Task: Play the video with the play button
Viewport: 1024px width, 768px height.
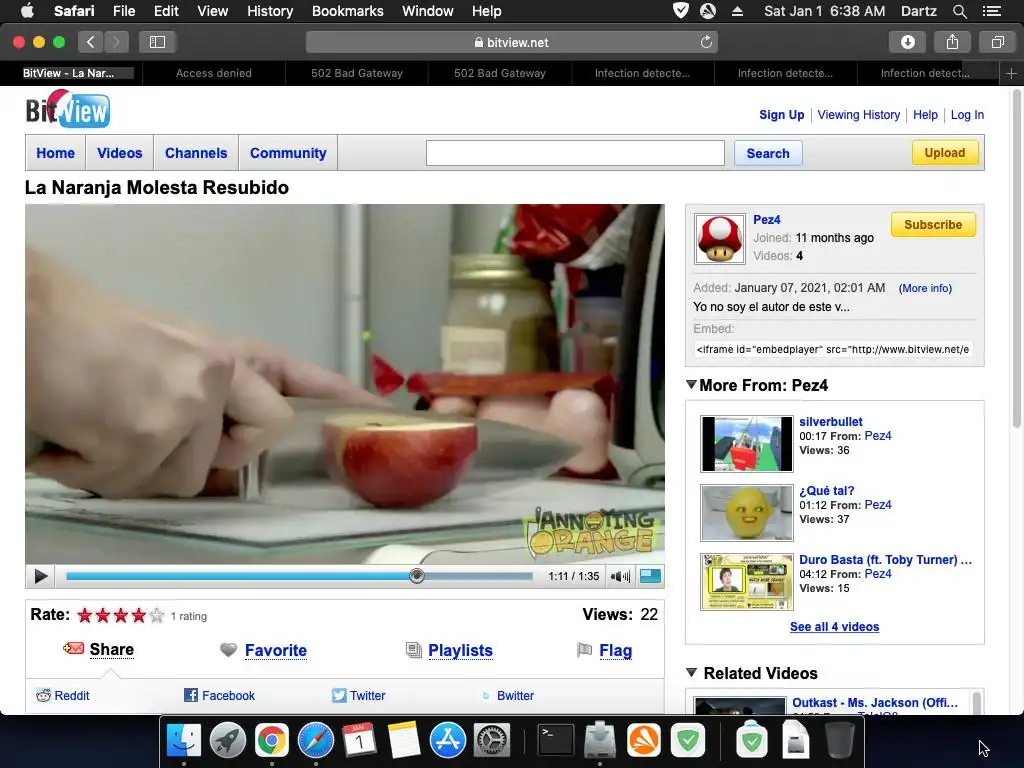Action: [x=40, y=576]
